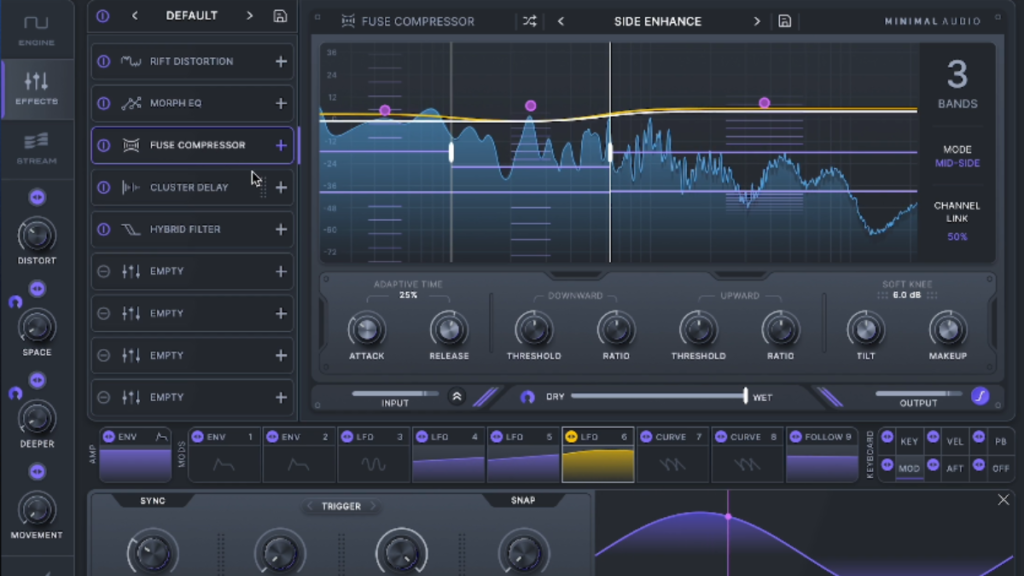The width and height of the screenshot is (1024, 576).
Task: Load previous Fuse Compressor preset
Action: click(561, 22)
